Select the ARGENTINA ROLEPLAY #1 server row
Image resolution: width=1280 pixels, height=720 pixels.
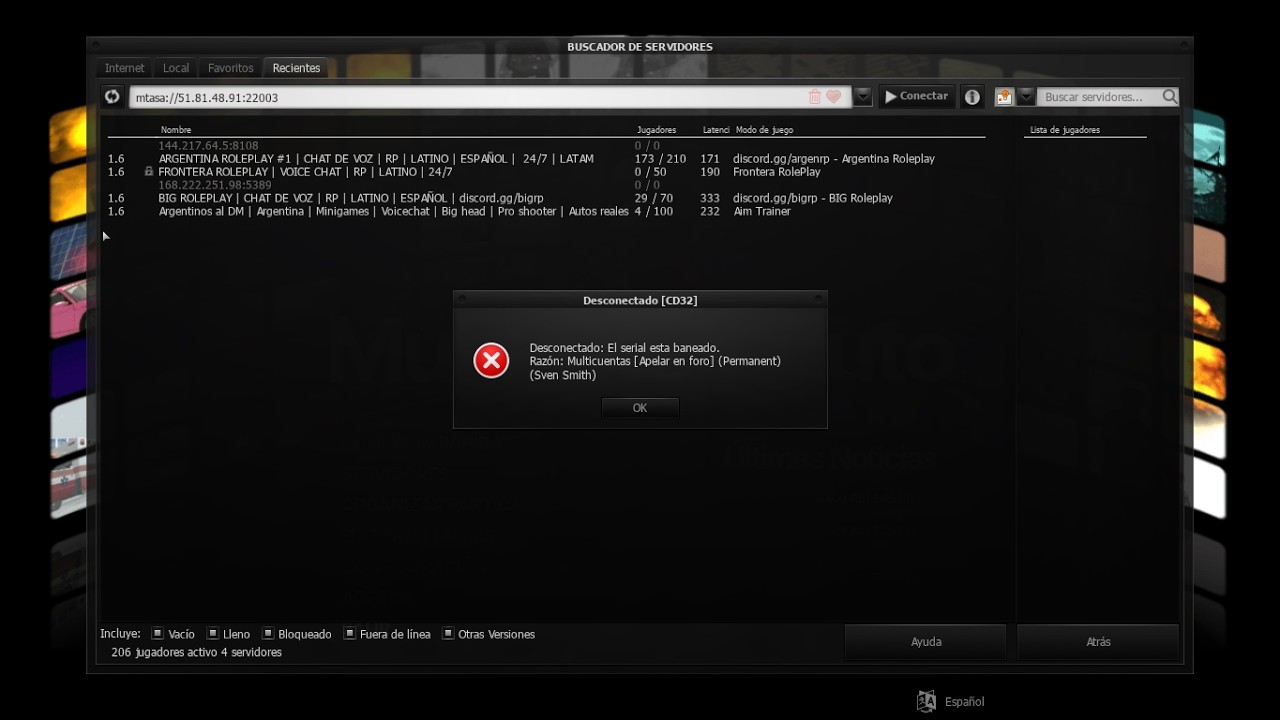546,159
